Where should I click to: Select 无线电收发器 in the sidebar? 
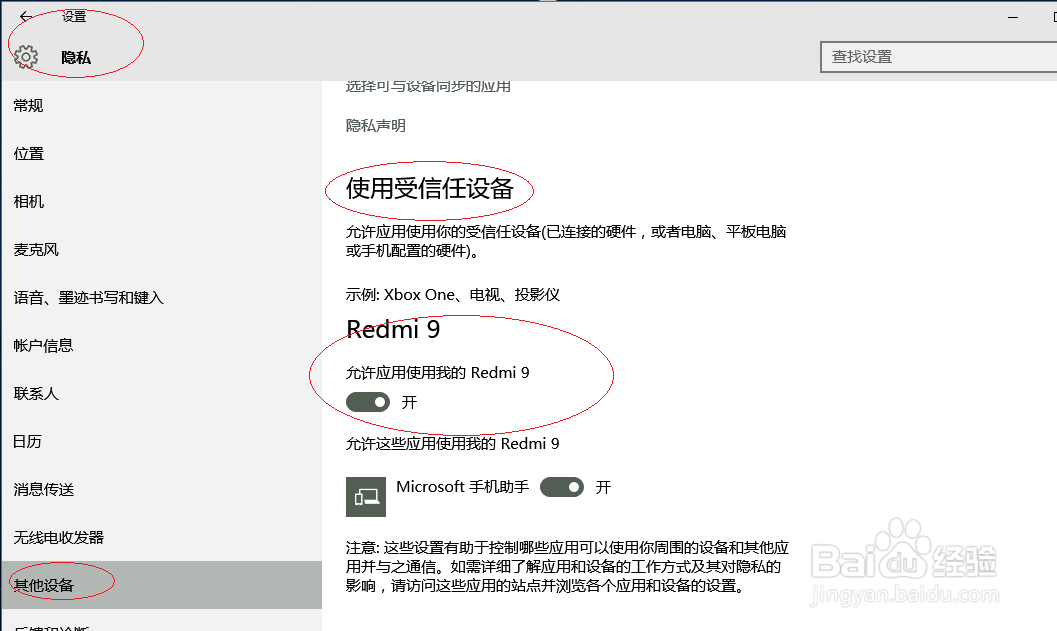162,537
